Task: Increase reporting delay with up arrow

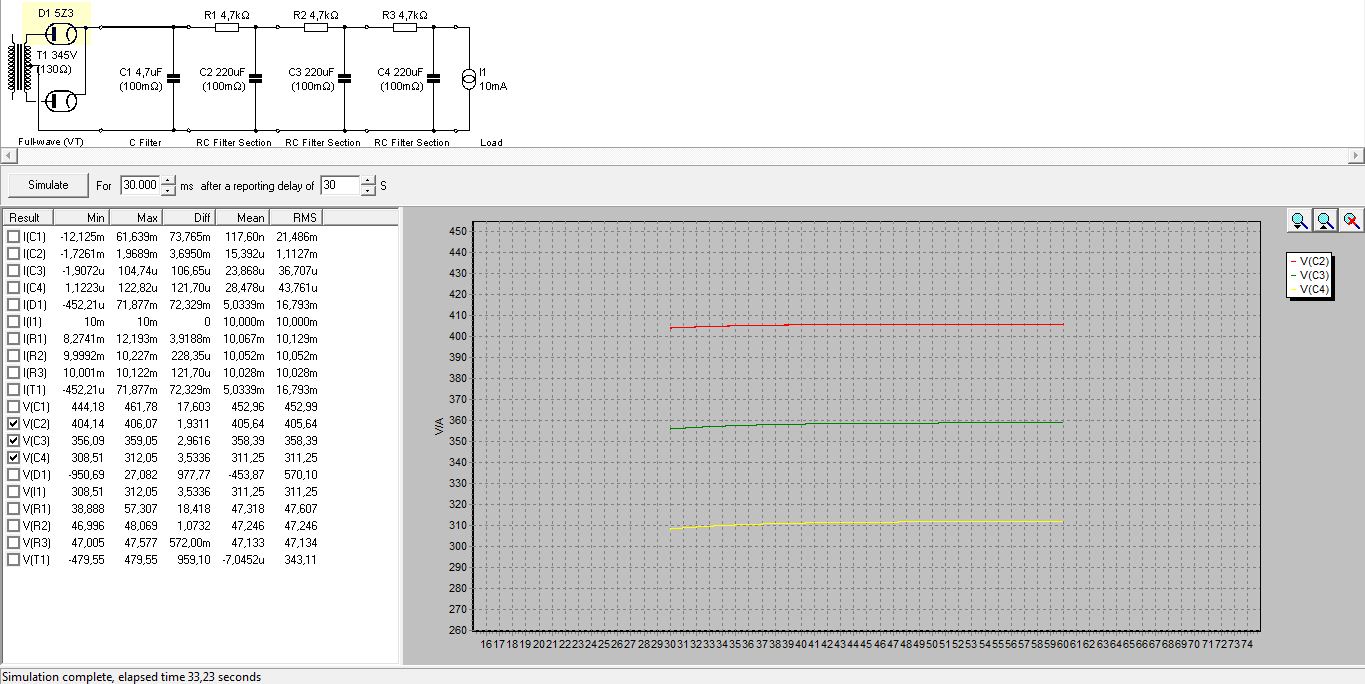Action: (x=368, y=181)
